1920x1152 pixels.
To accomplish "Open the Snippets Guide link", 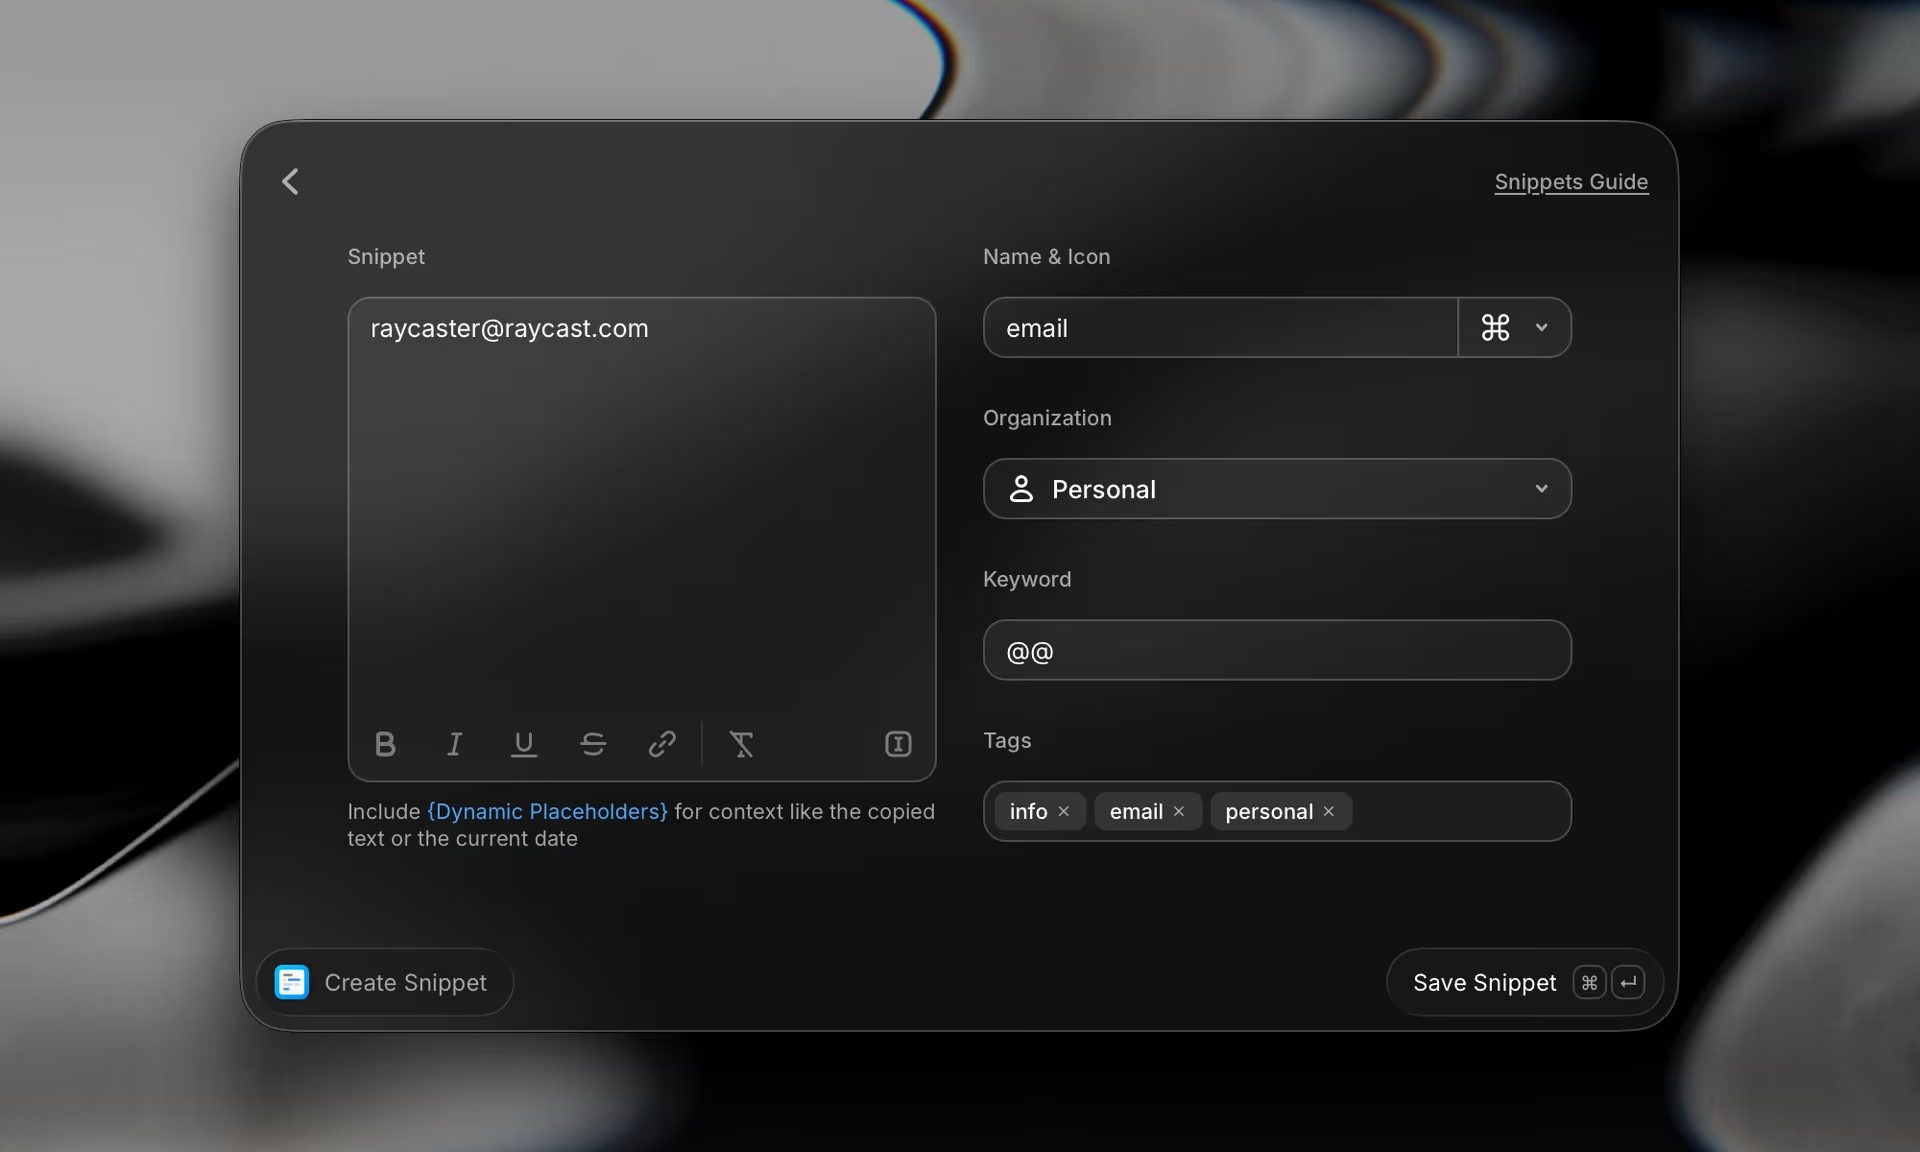I will (x=1571, y=181).
